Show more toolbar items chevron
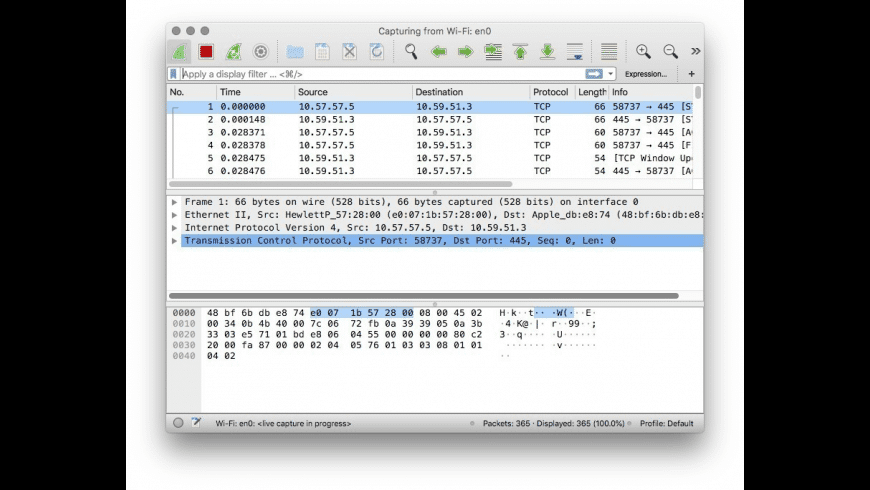 coord(695,51)
